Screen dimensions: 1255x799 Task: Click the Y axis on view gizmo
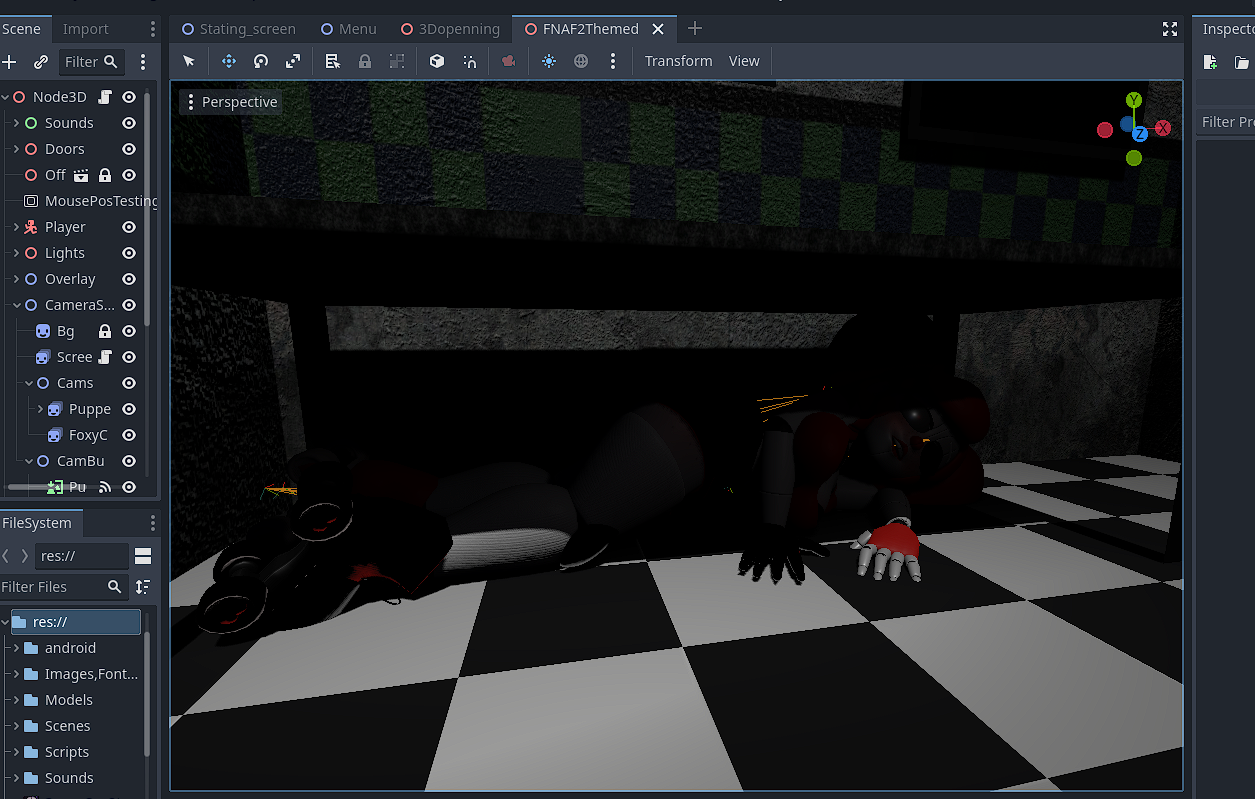click(1134, 100)
